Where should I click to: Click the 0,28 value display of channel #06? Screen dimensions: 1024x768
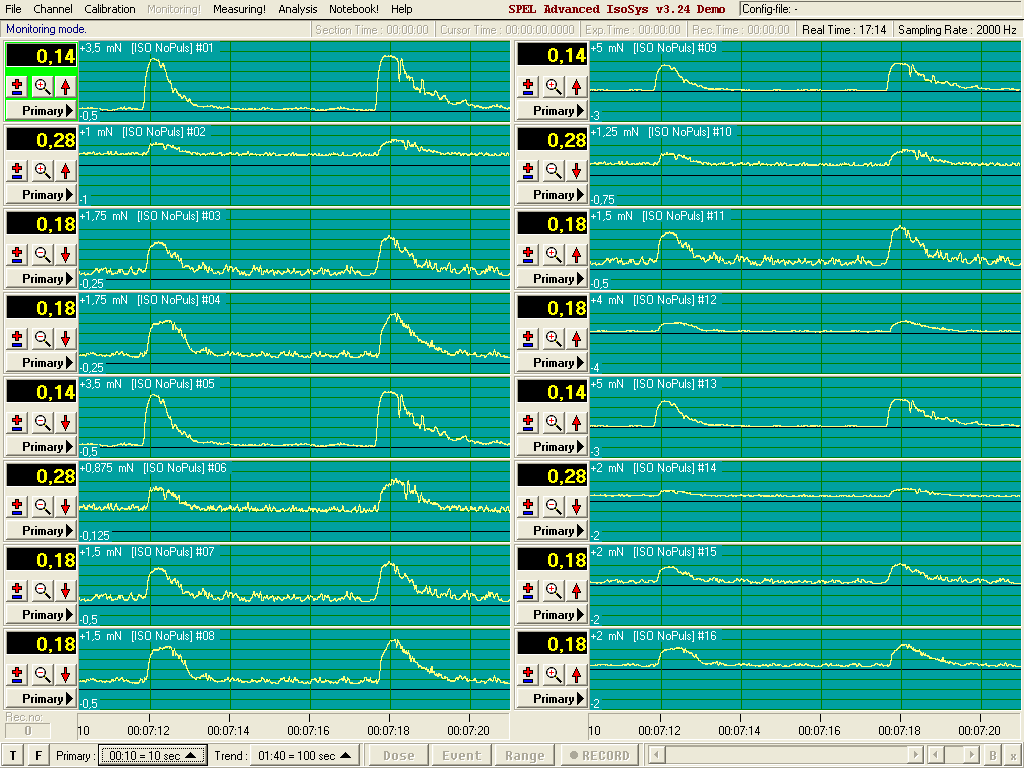(x=42, y=476)
